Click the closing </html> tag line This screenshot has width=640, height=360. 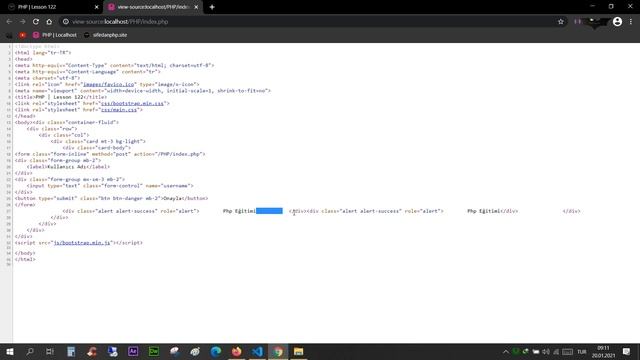25,260
